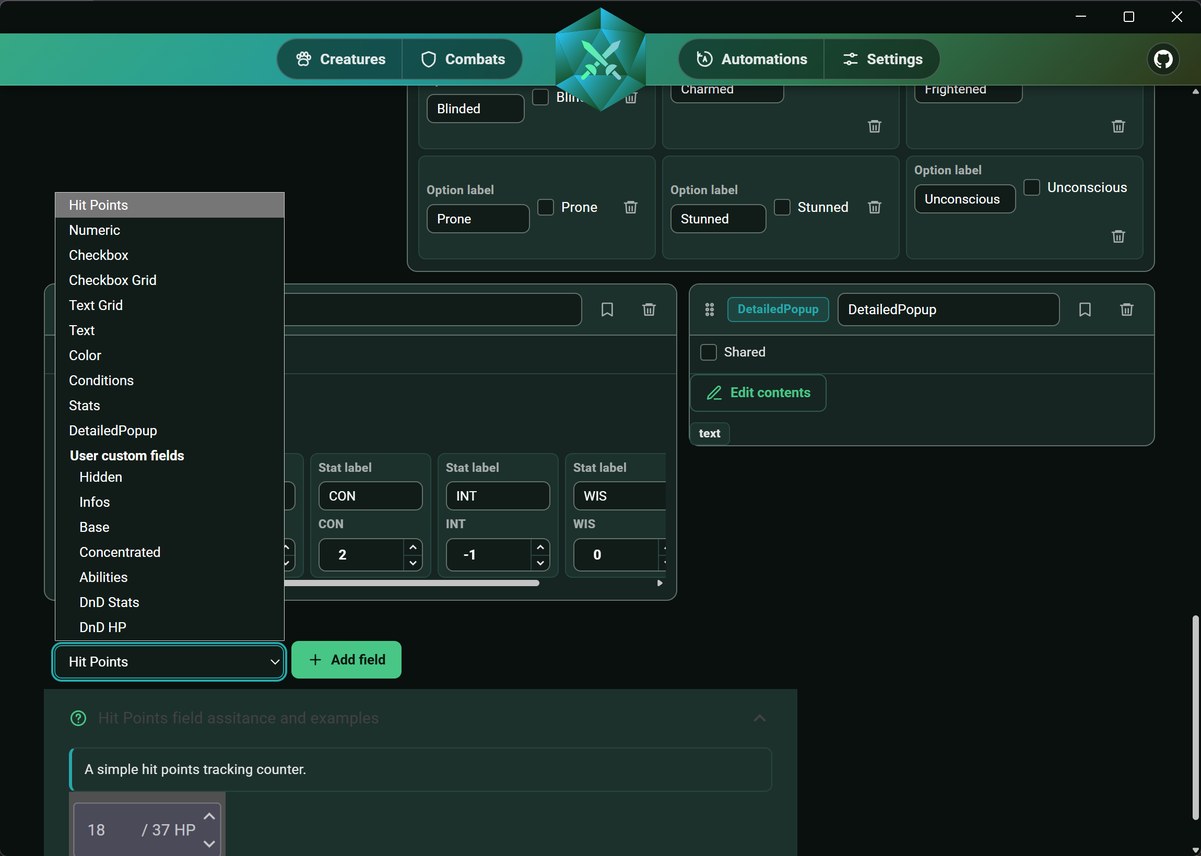Toggle the Prone checkbox

(x=546, y=207)
